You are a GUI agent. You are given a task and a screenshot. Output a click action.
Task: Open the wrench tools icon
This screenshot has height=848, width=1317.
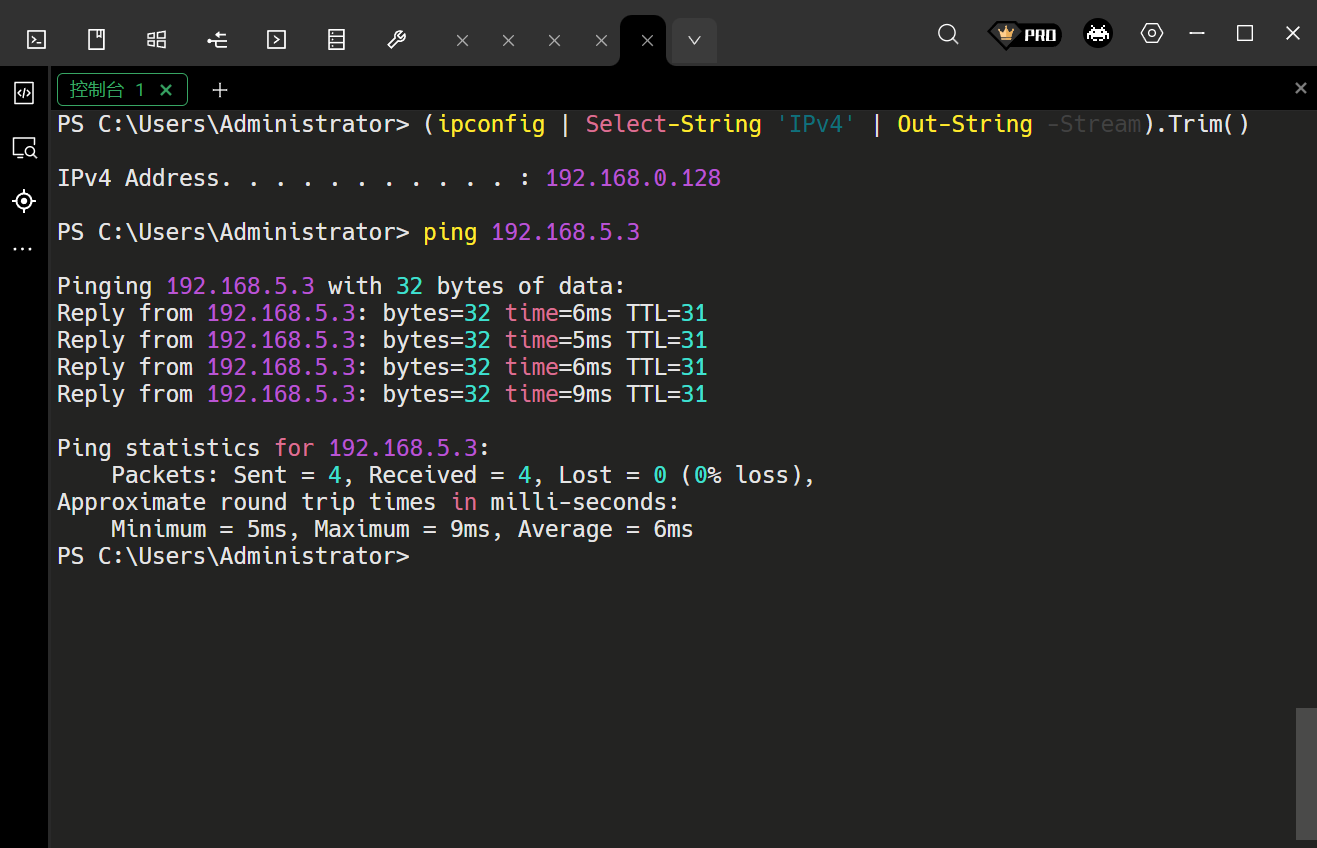click(396, 40)
